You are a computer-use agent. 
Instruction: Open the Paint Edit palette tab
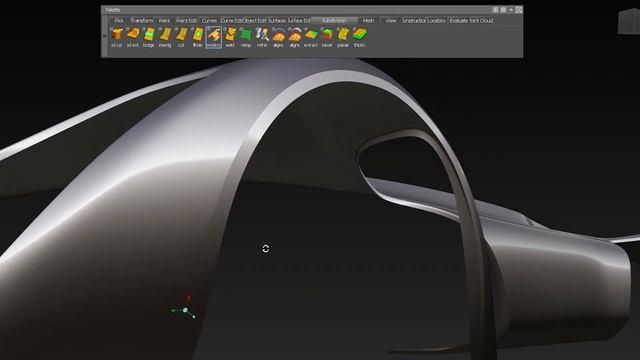187,20
